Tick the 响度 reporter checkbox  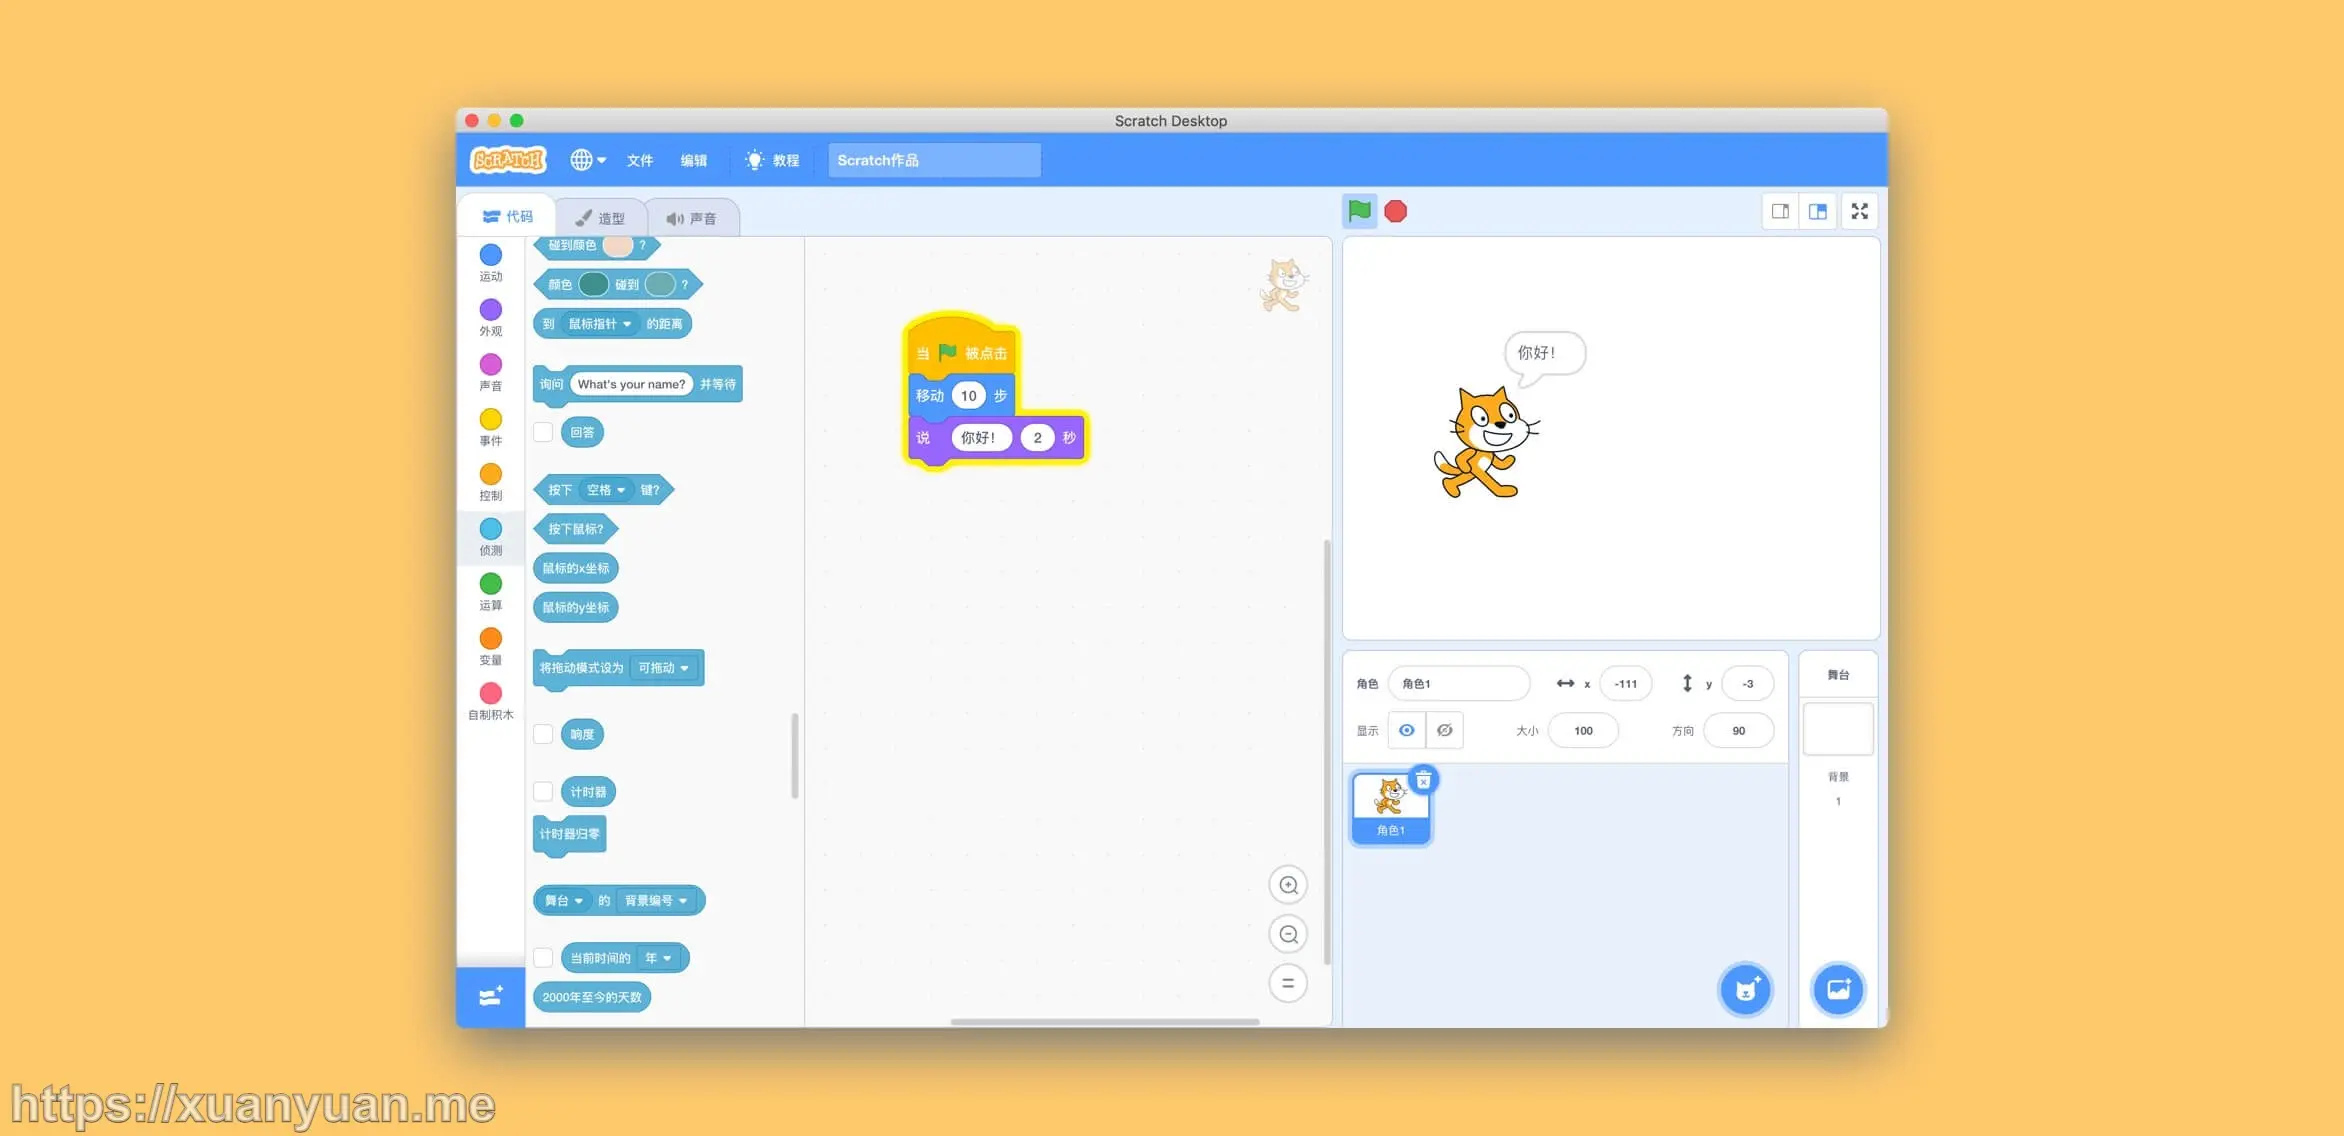pos(543,734)
